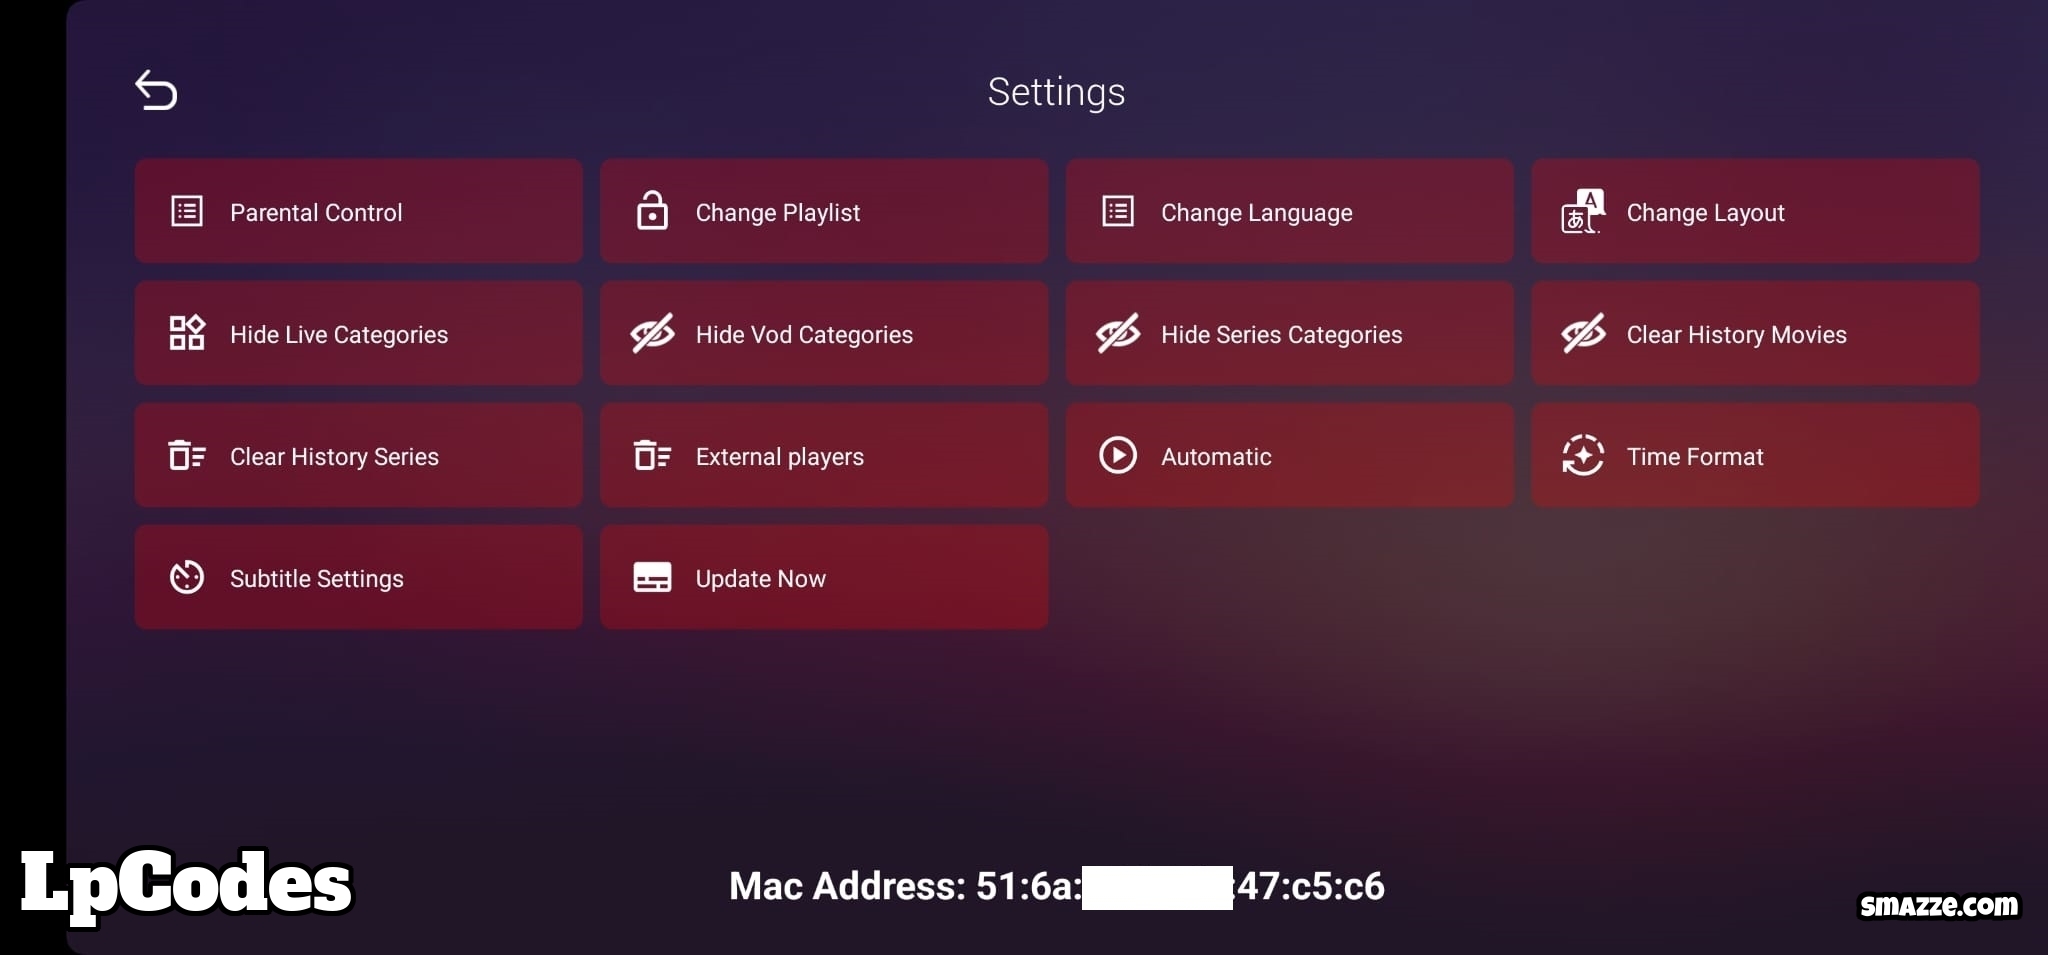Go back using the return arrow icon

pyautogui.click(x=156, y=90)
